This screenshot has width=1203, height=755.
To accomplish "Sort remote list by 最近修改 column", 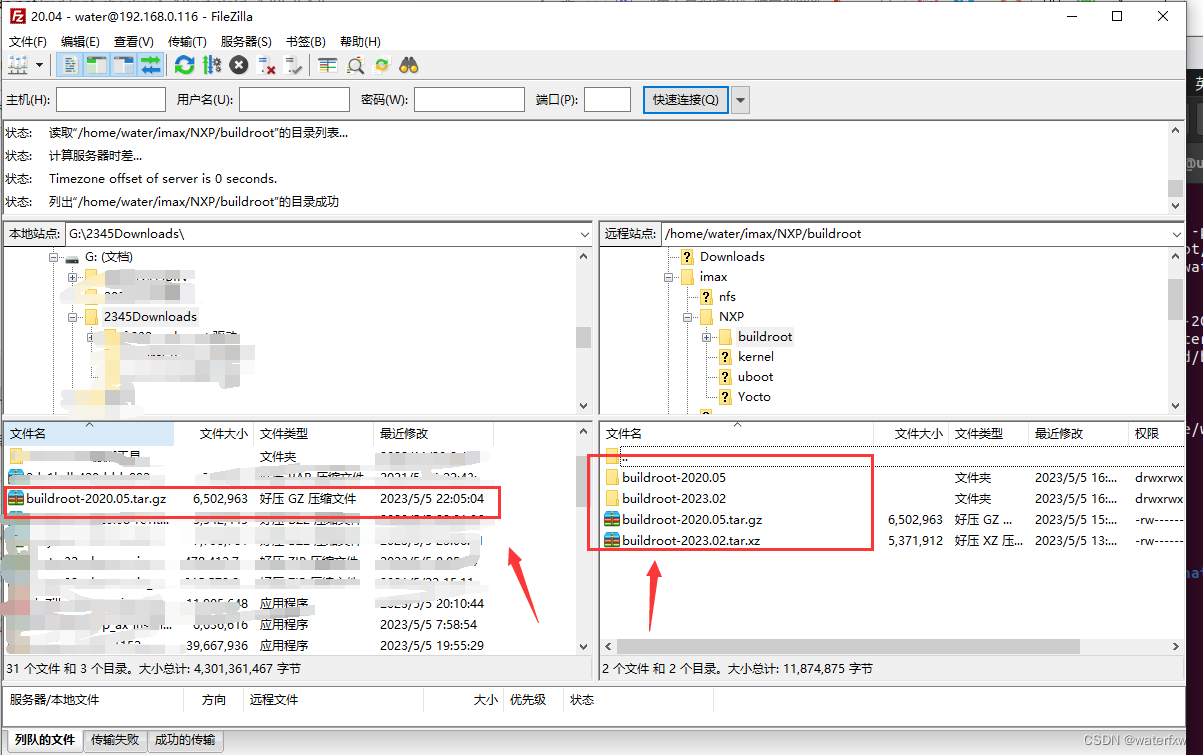I will pos(1079,433).
